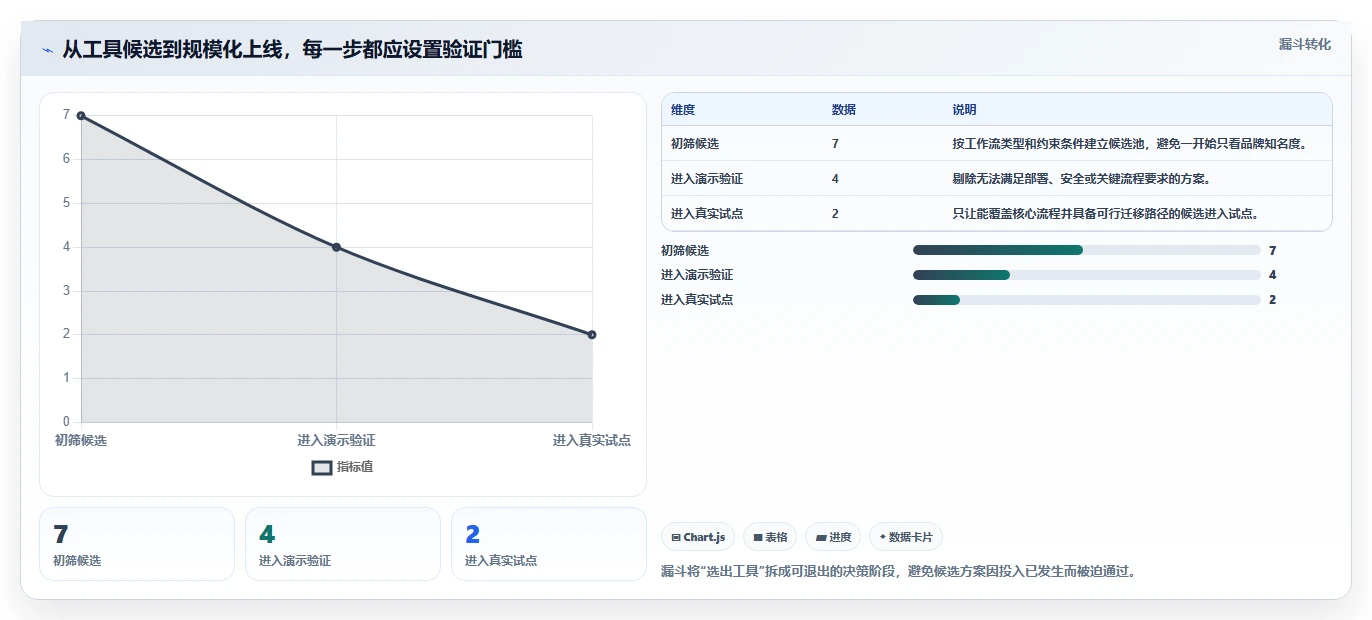
Task: Click the value 7 beside 初筛候选 bar
Action: pos(1272,251)
